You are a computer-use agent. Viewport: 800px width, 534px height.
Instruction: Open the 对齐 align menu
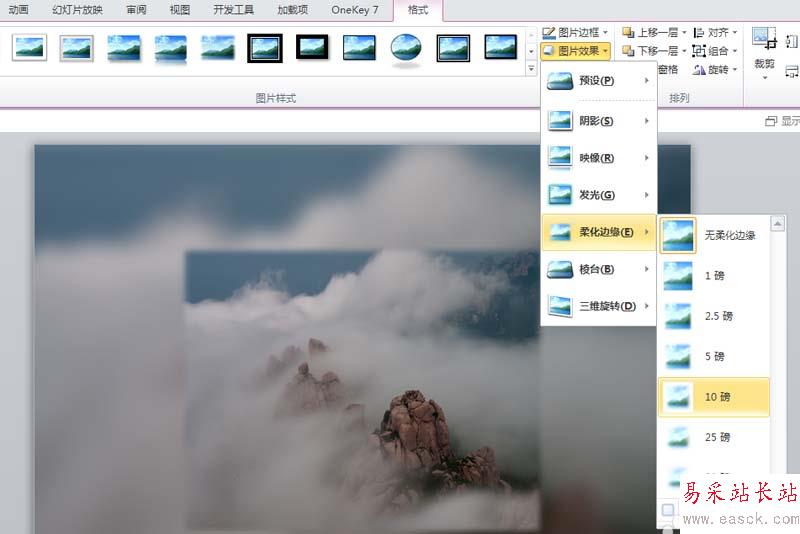(715, 33)
